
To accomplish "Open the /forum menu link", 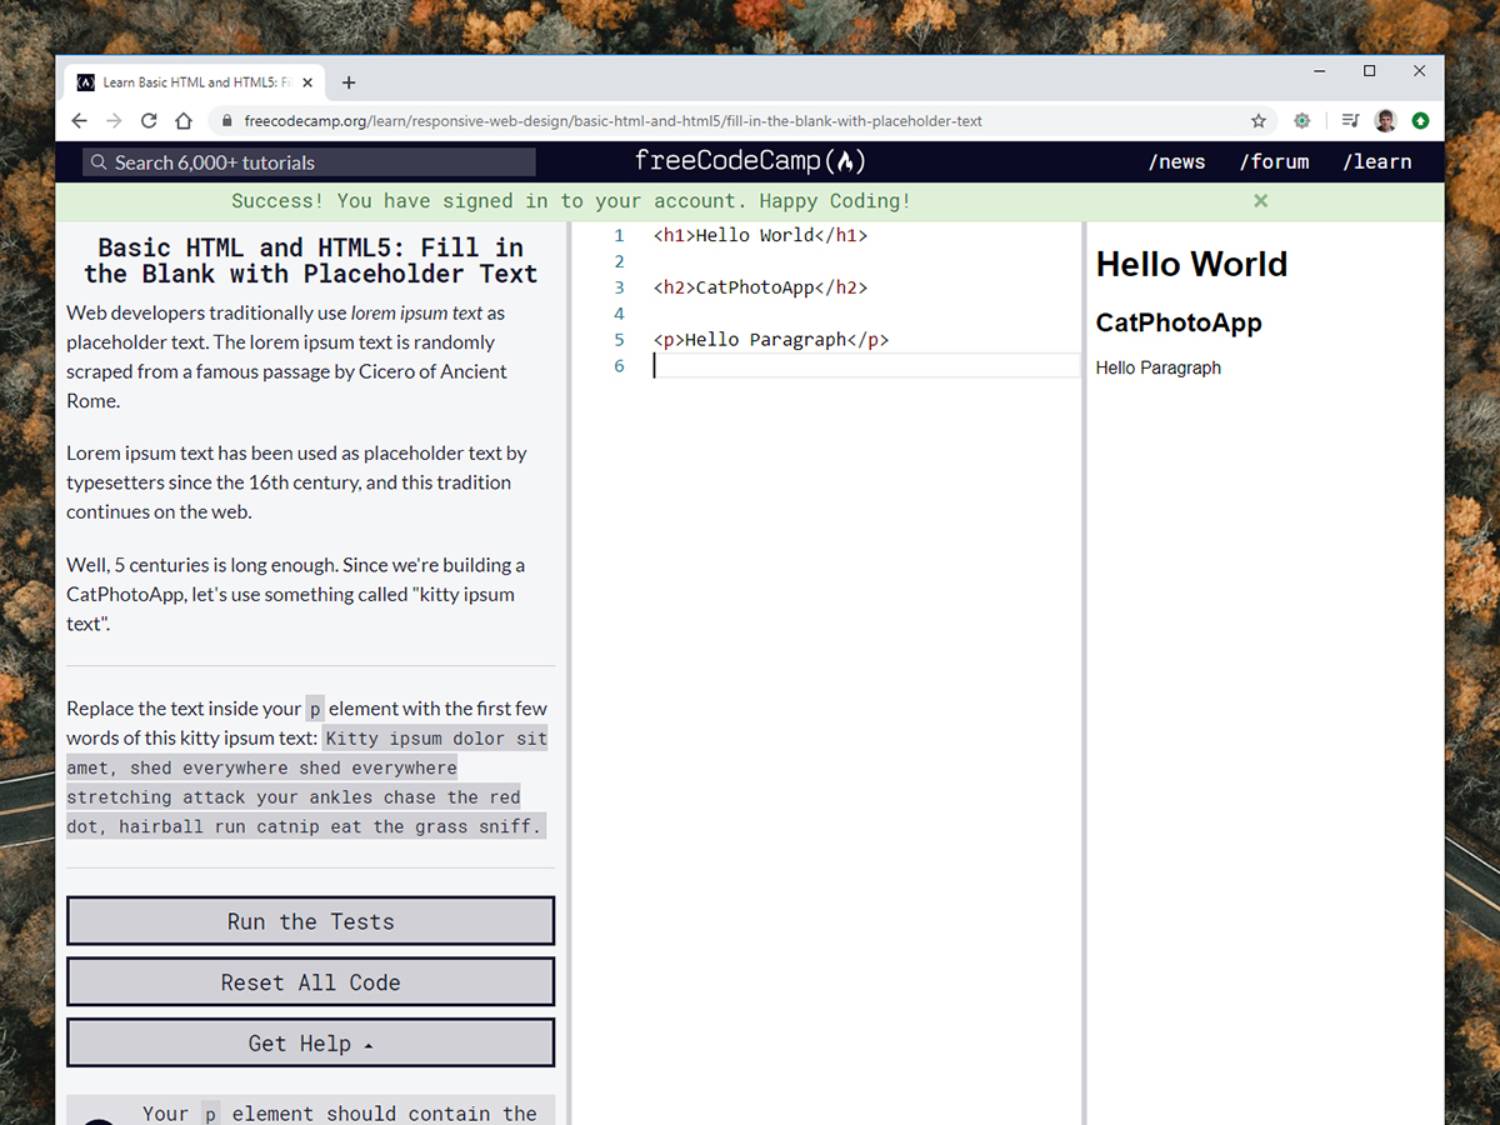I will pos(1274,162).
